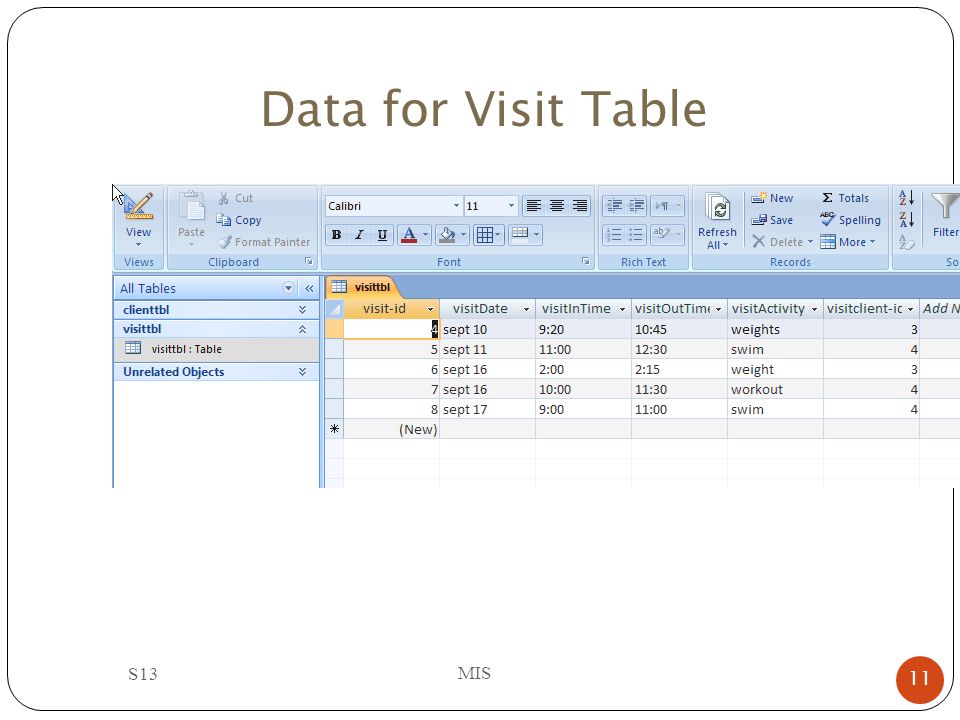Viewport: 960px width, 720px height.
Task: Open Clipboard group dialog launcher
Action: [x=309, y=261]
